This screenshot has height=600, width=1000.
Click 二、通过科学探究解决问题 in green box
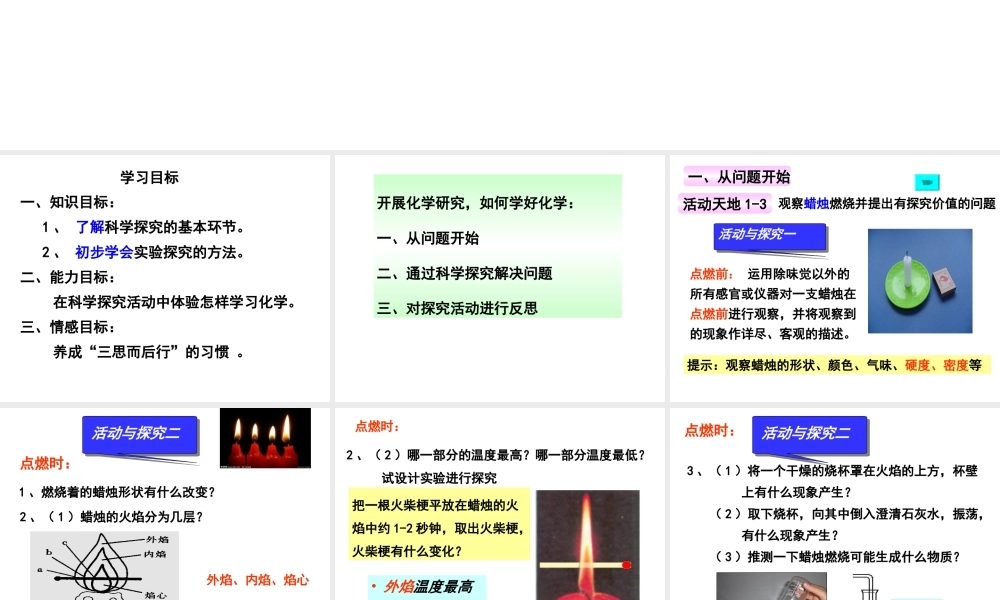click(x=465, y=273)
